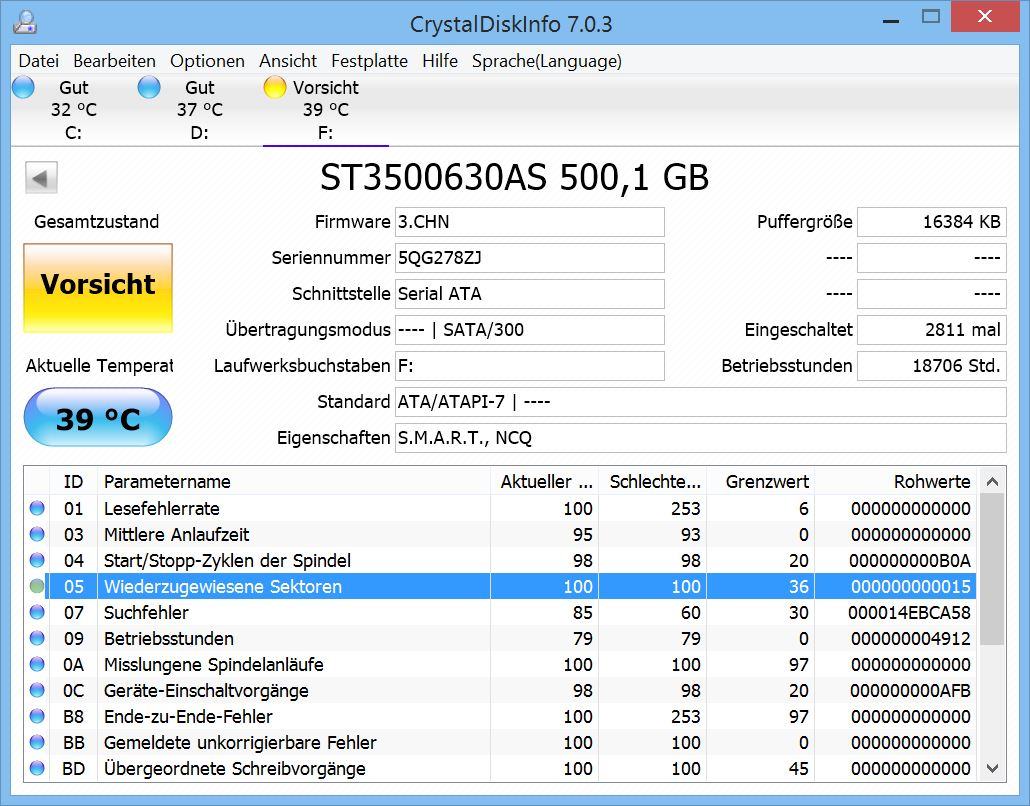Click status dot of Mittlere Anlaufzeit row
Screen dimensions: 1030x806
(37, 534)
